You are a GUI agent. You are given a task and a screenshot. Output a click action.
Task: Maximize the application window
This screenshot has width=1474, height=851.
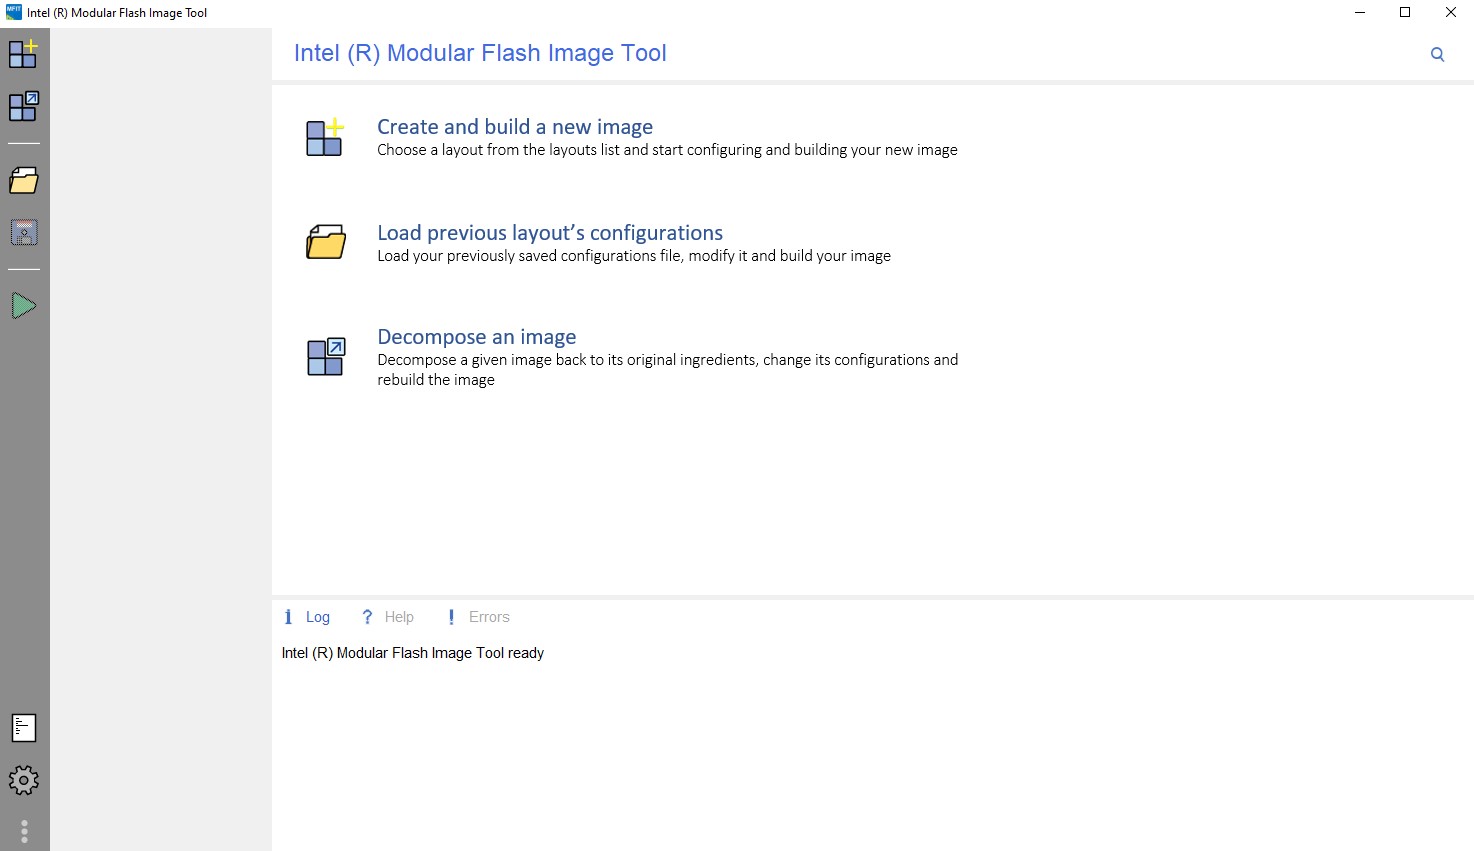(1405, 13)
